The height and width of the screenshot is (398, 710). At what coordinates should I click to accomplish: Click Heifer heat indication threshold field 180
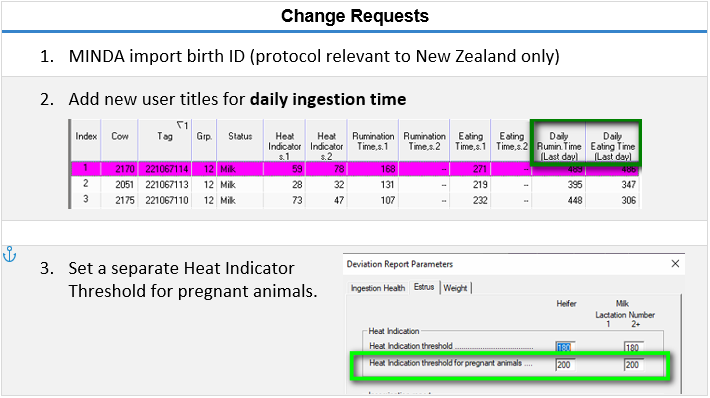point(565,347)
